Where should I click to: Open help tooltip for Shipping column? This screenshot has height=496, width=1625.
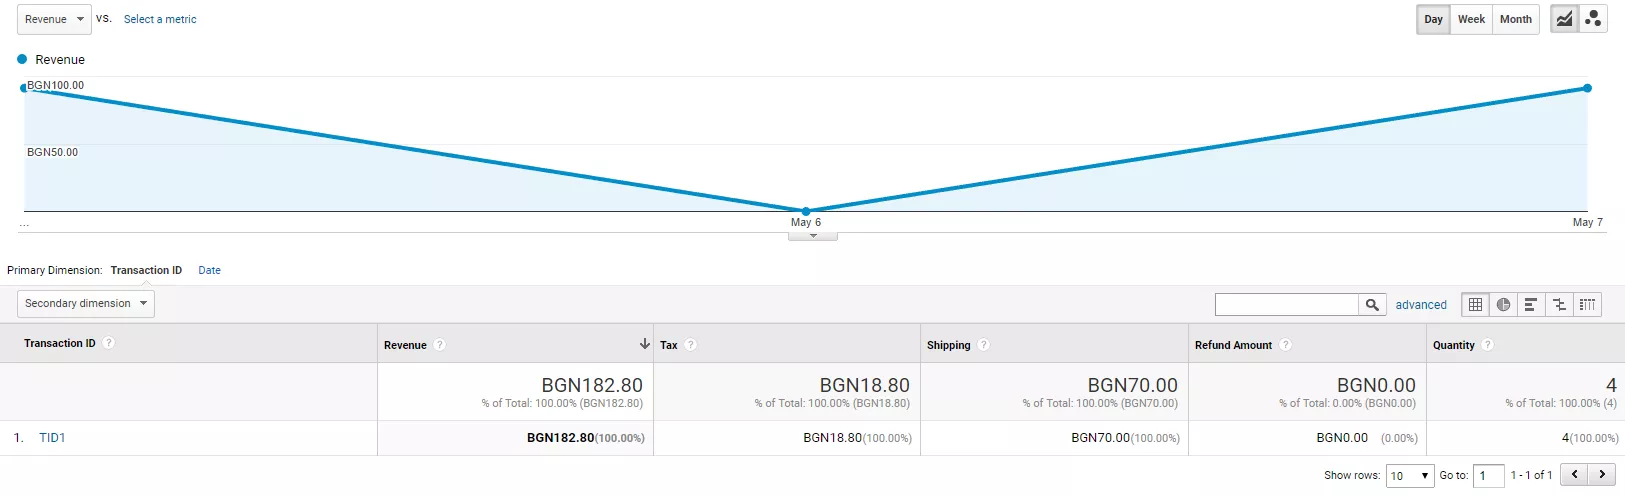coord(984,345)
